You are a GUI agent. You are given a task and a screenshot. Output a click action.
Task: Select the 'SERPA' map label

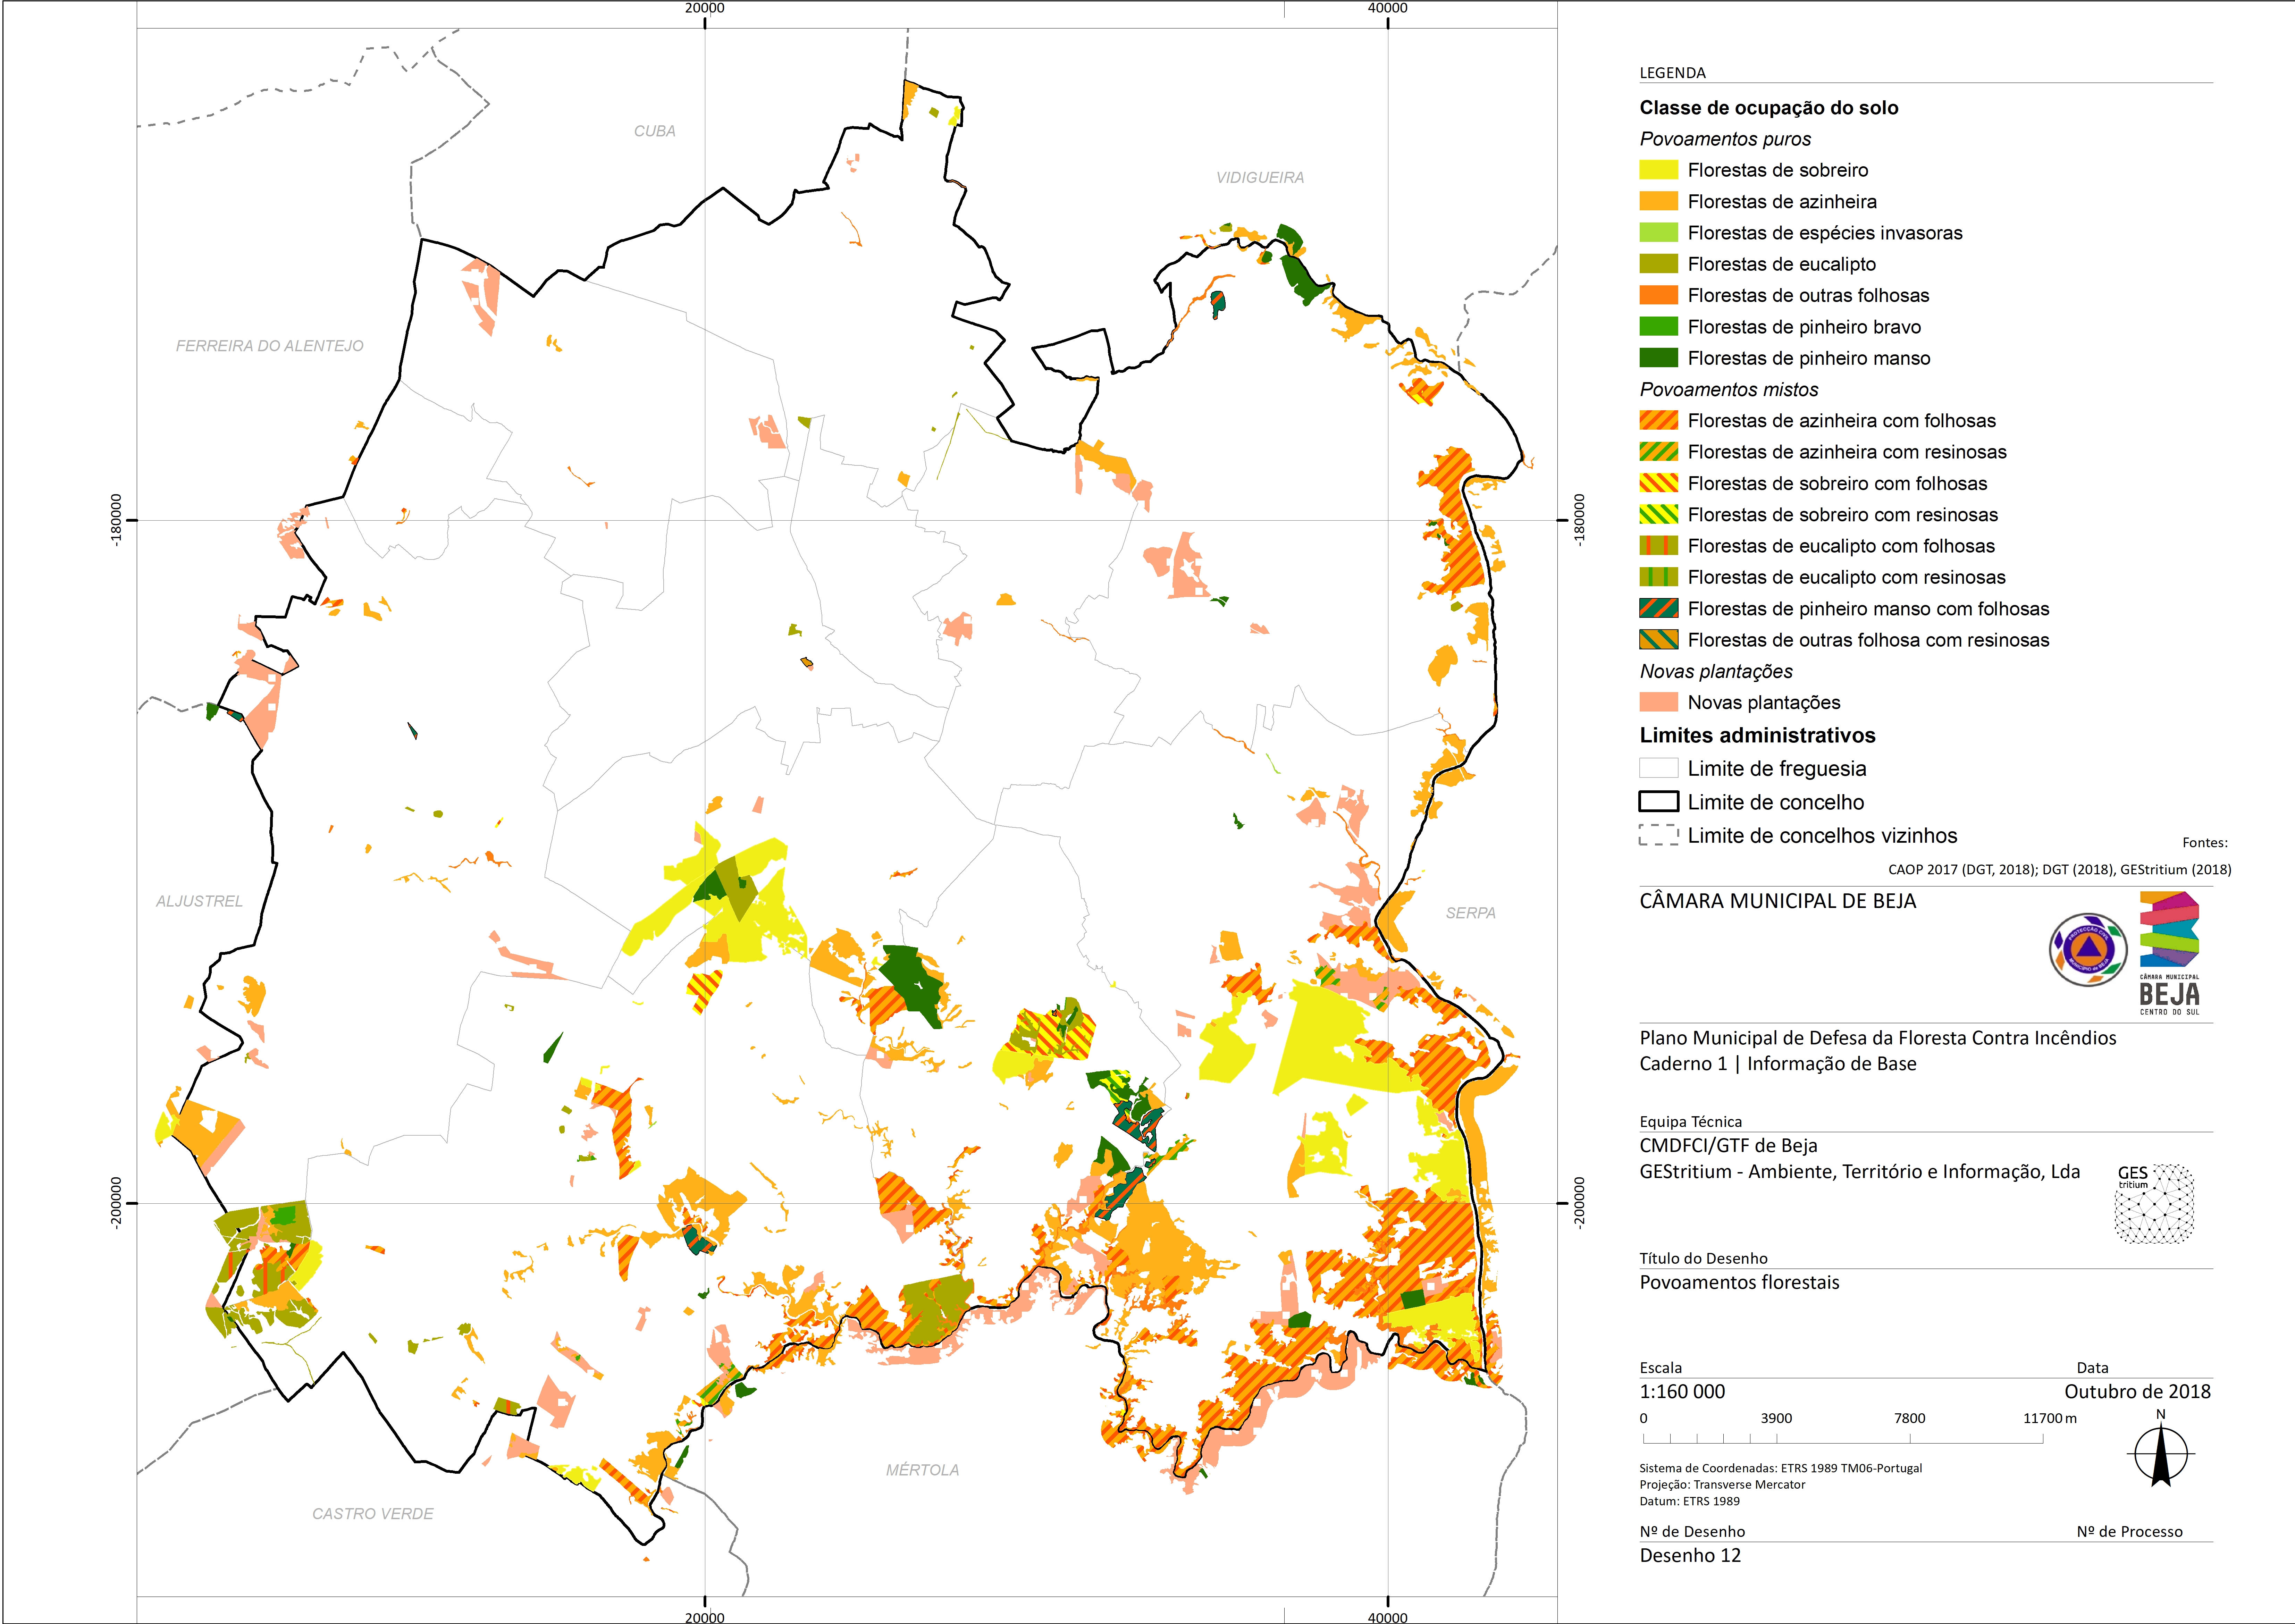click(x=1471, y=913)
